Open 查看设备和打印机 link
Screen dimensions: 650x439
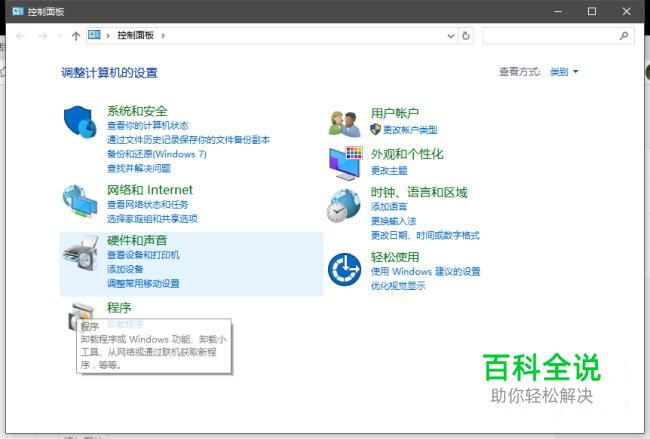pos(143,255)
